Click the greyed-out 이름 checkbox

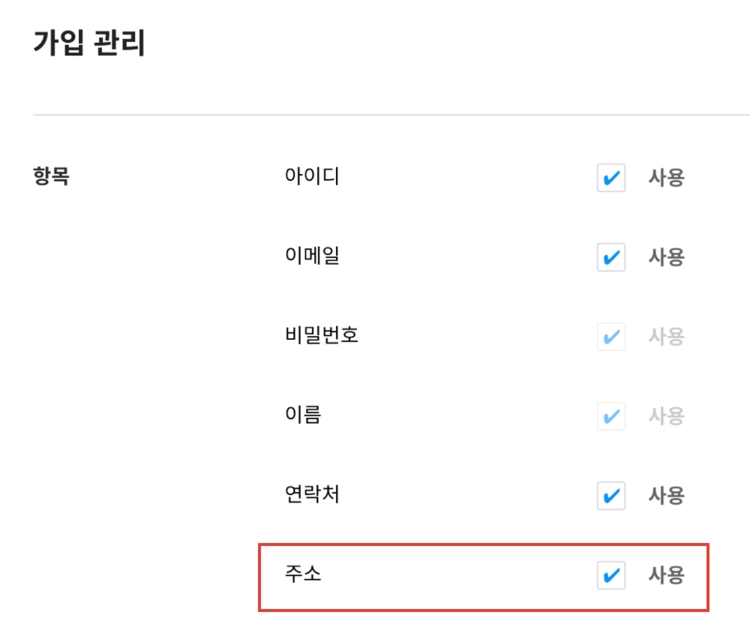click(611, 416)
